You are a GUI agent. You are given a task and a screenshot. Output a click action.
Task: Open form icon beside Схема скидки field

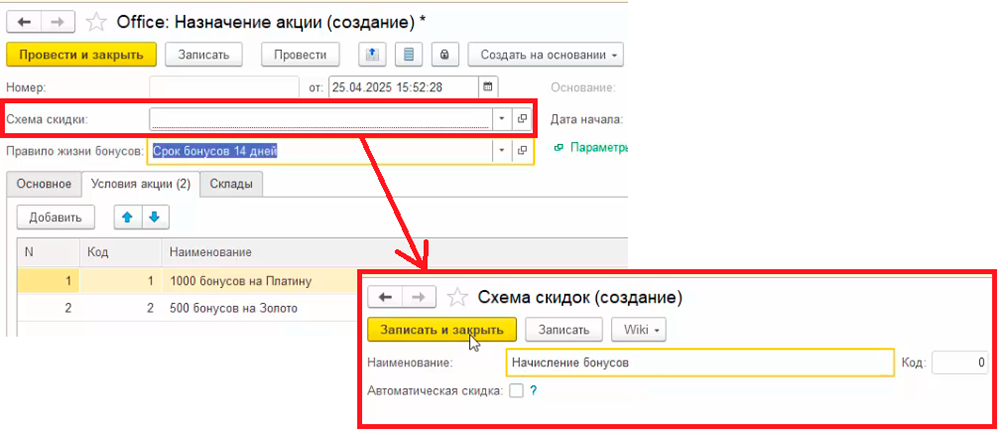(x=521, y=119)
